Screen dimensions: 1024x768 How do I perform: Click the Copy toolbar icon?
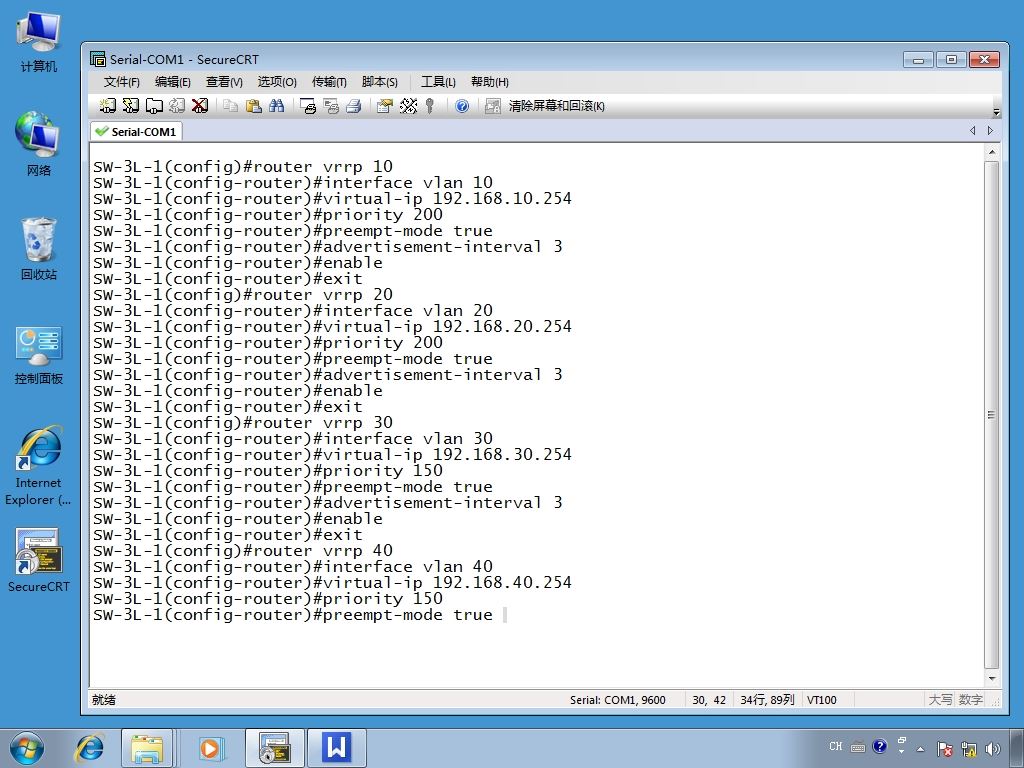(x=230, y=106)
